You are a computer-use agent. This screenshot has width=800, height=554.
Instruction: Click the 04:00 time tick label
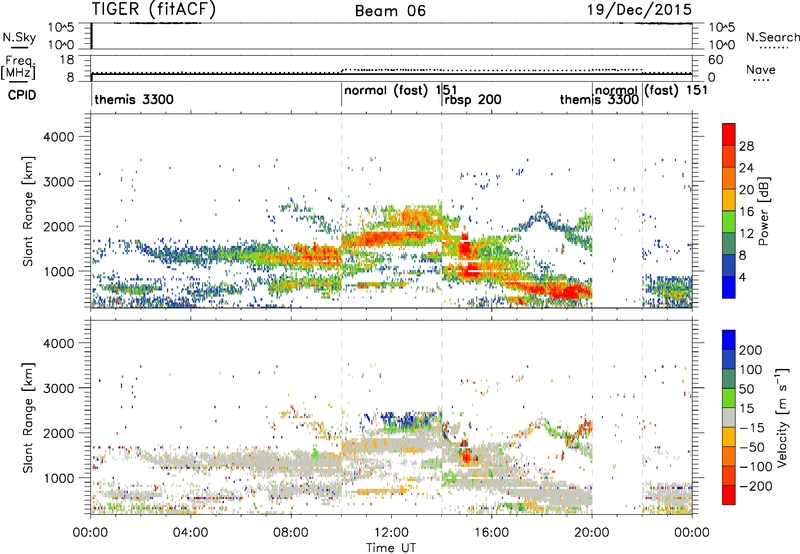(x=190, y=533)
